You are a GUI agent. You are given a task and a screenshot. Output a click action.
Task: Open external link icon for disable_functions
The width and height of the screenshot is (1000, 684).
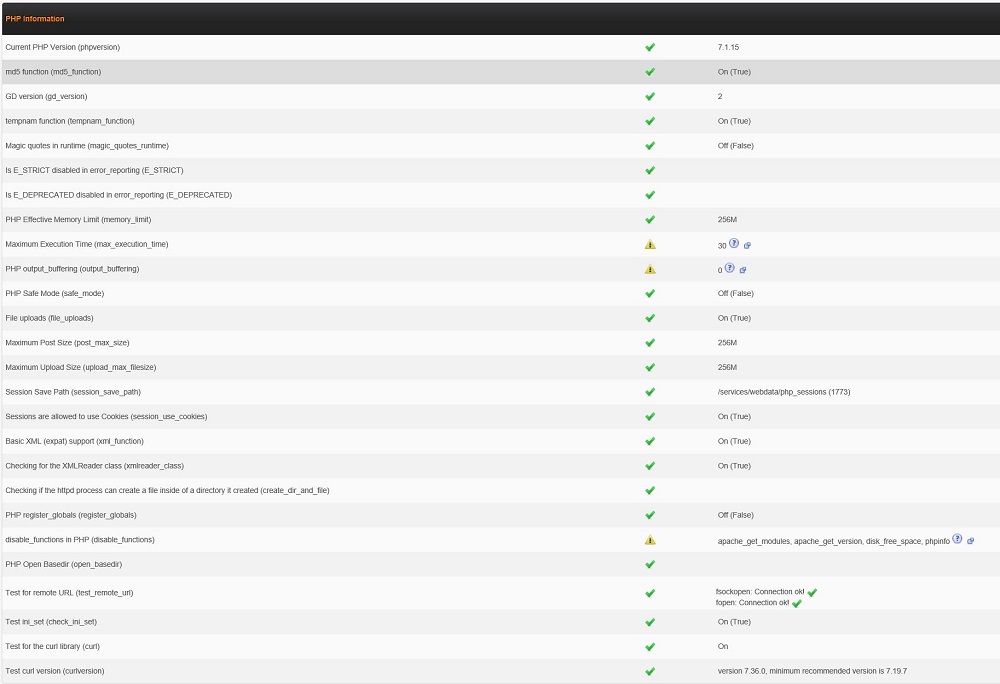[x=970, y=540]
